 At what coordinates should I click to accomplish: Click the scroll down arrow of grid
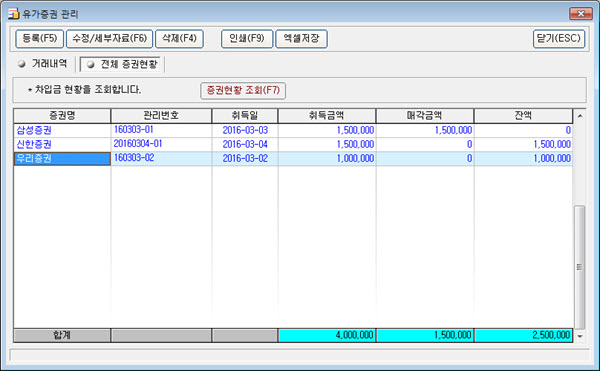coord(580,336)
